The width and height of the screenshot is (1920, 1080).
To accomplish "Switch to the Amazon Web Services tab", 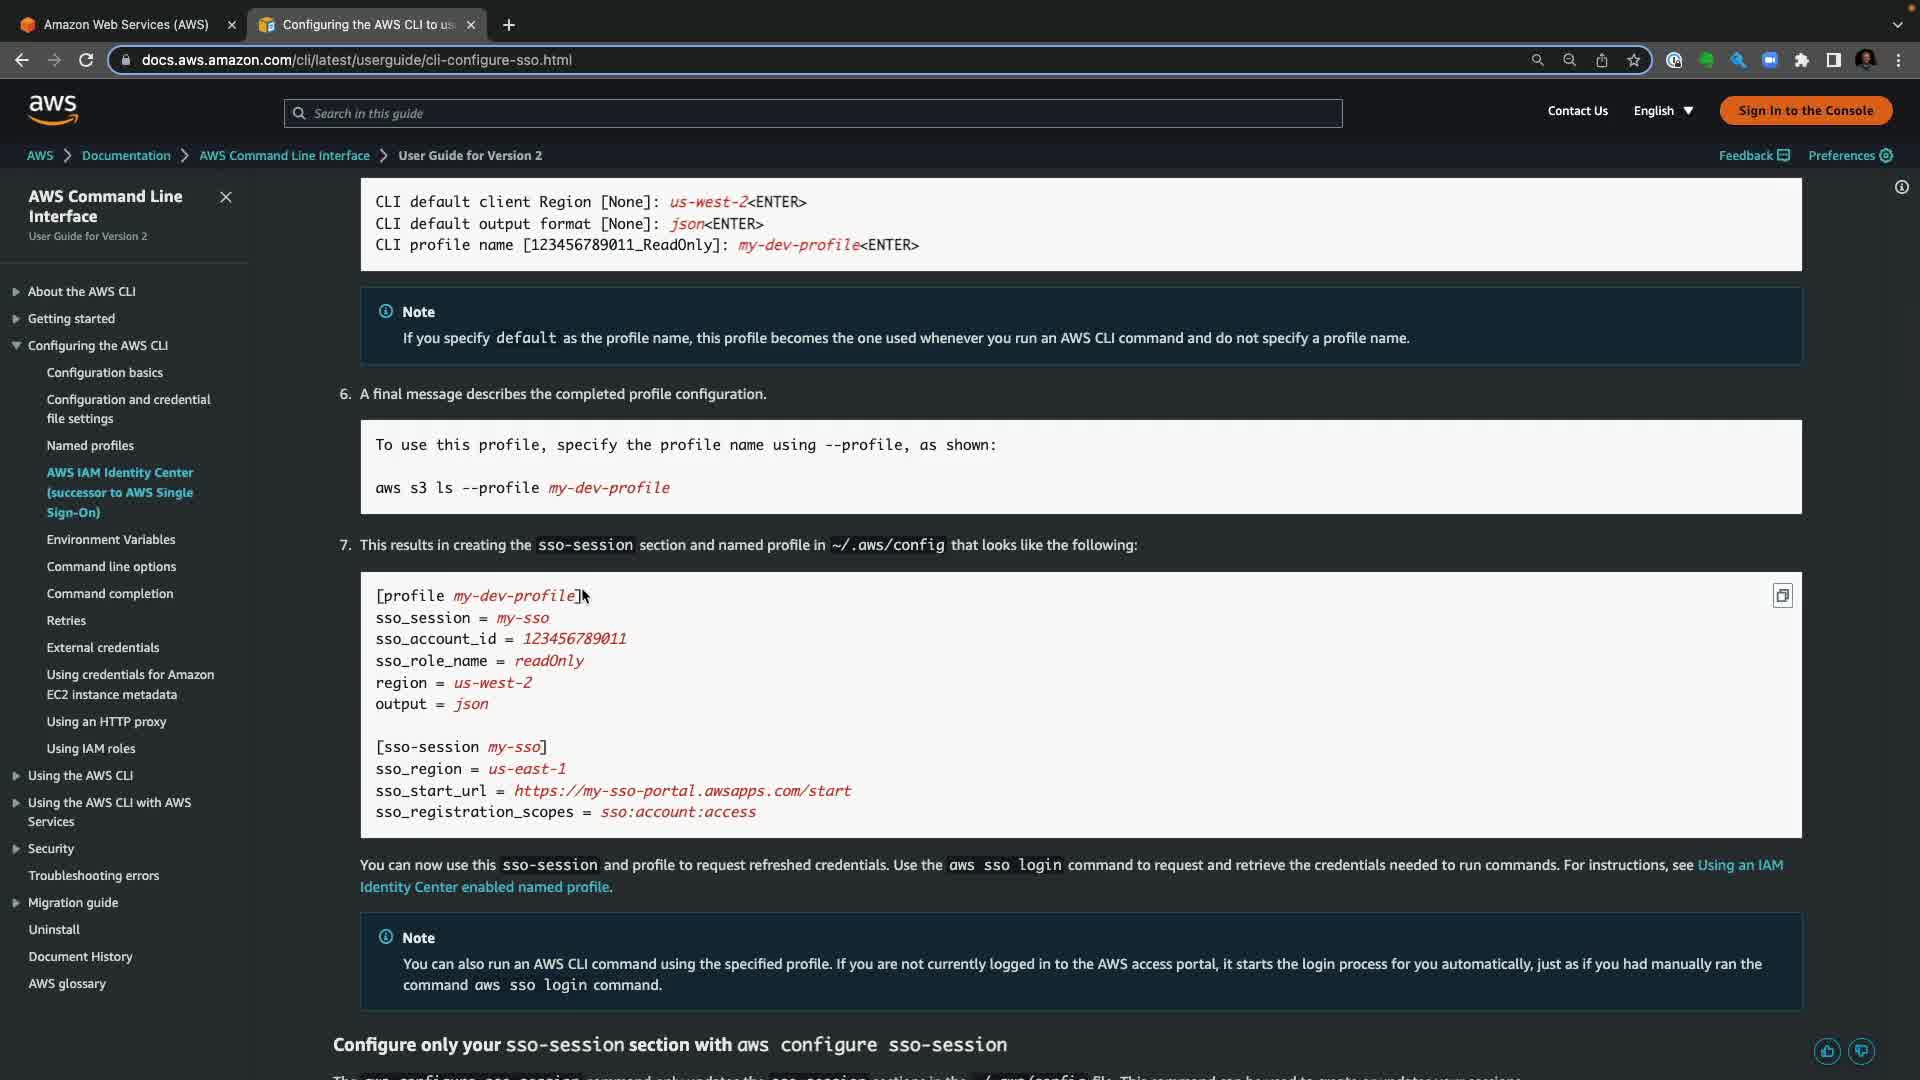I will click(126, 24).
